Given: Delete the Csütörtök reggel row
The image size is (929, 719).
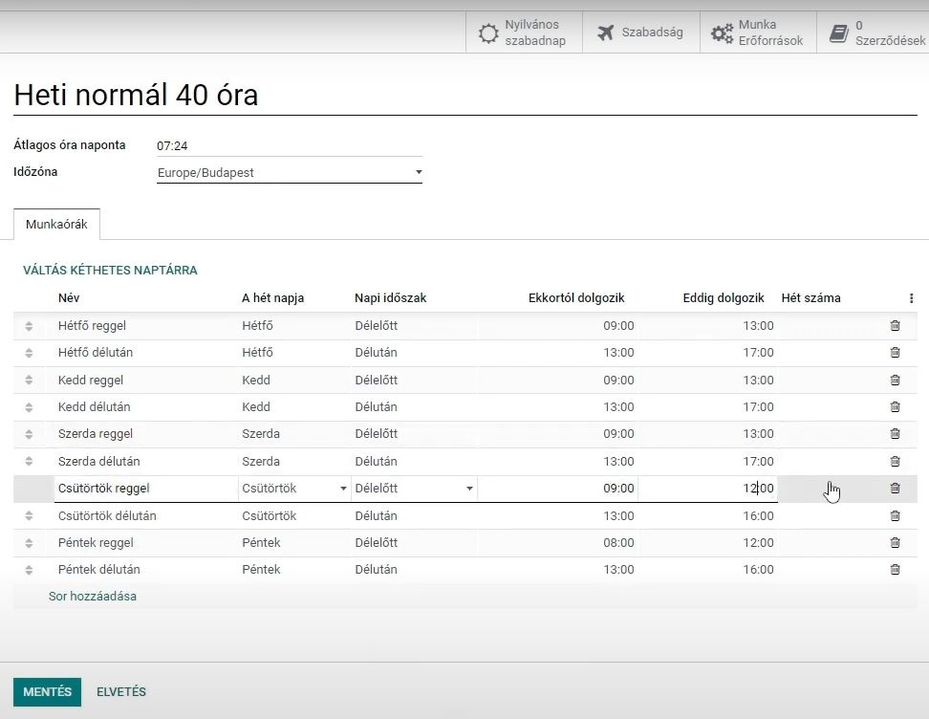Looking at the screenshot, I should pyautogui.click(x=894, y=489).
